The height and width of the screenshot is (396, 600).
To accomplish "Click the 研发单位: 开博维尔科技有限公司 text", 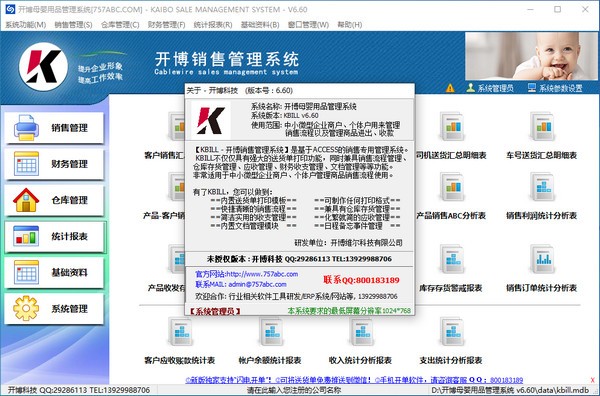I will 348,243.
